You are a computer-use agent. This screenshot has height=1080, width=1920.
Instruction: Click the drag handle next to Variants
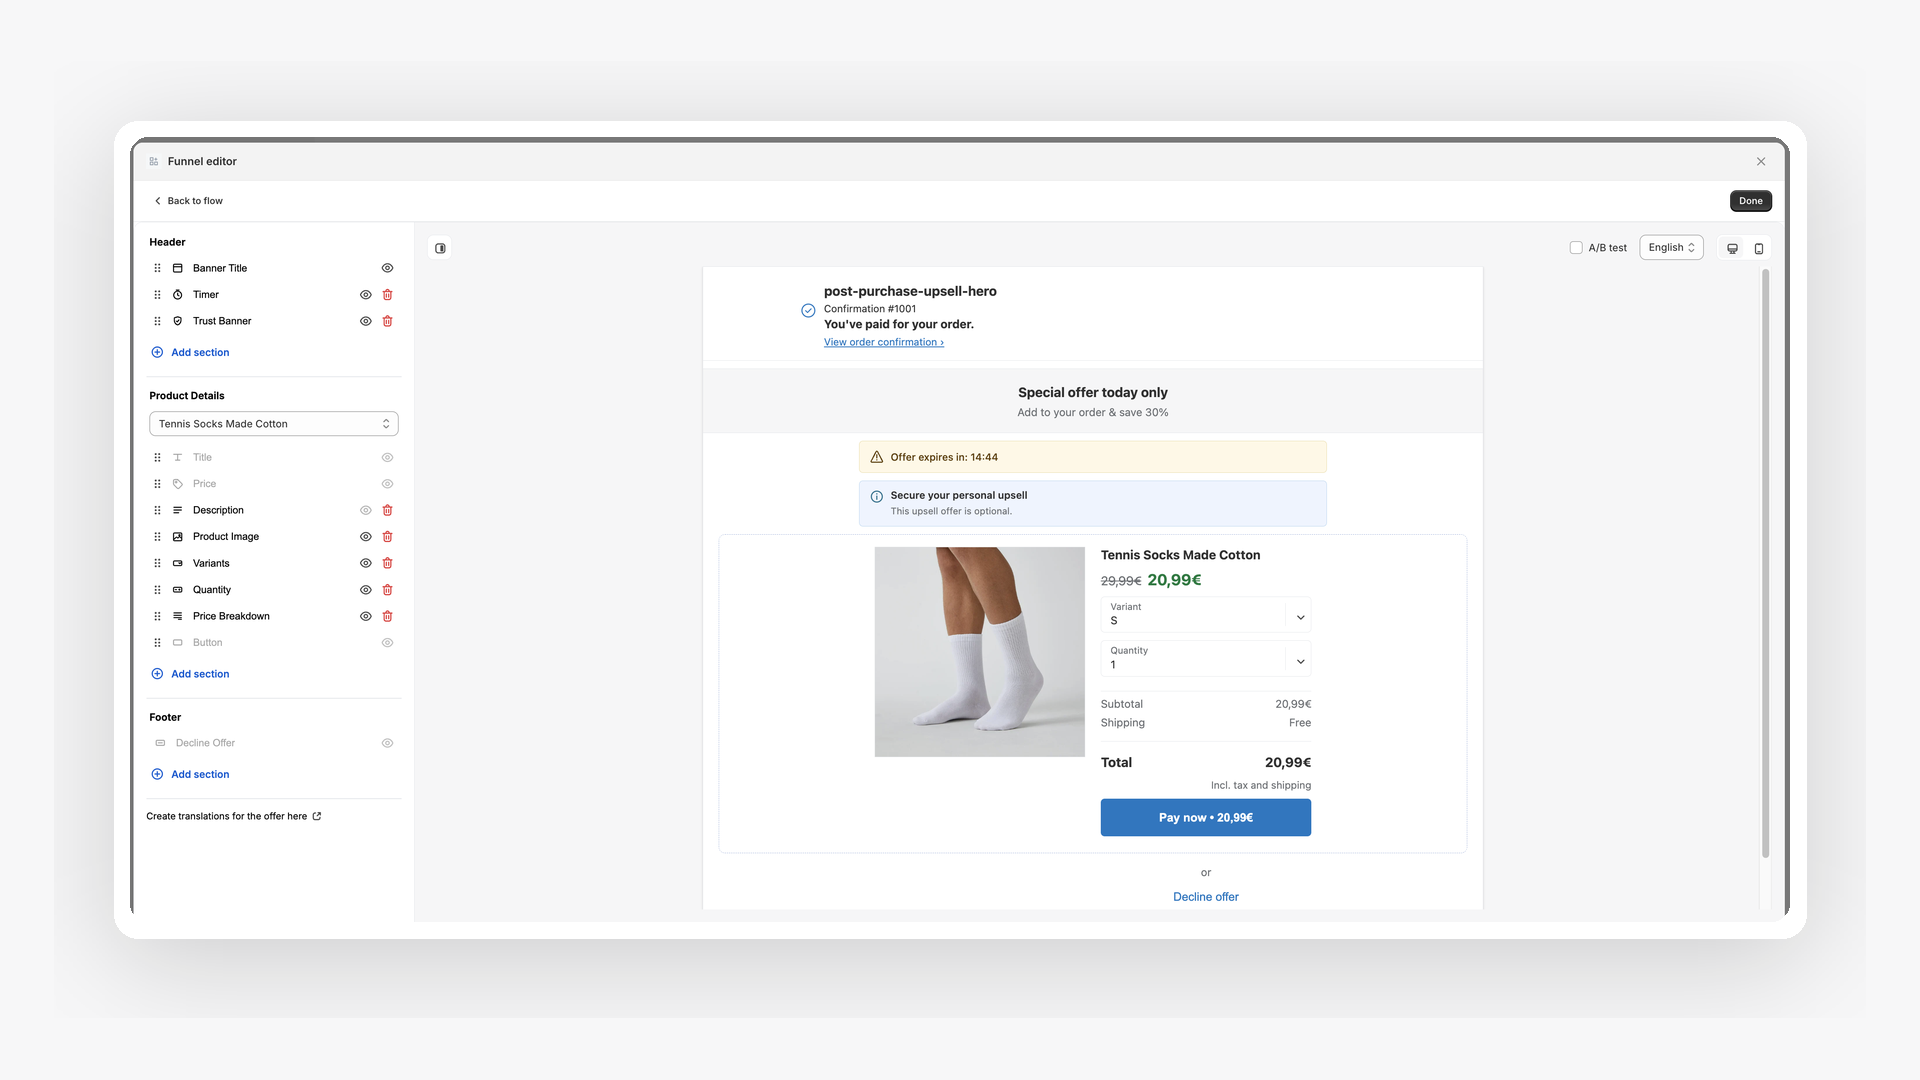click(157, 563)
